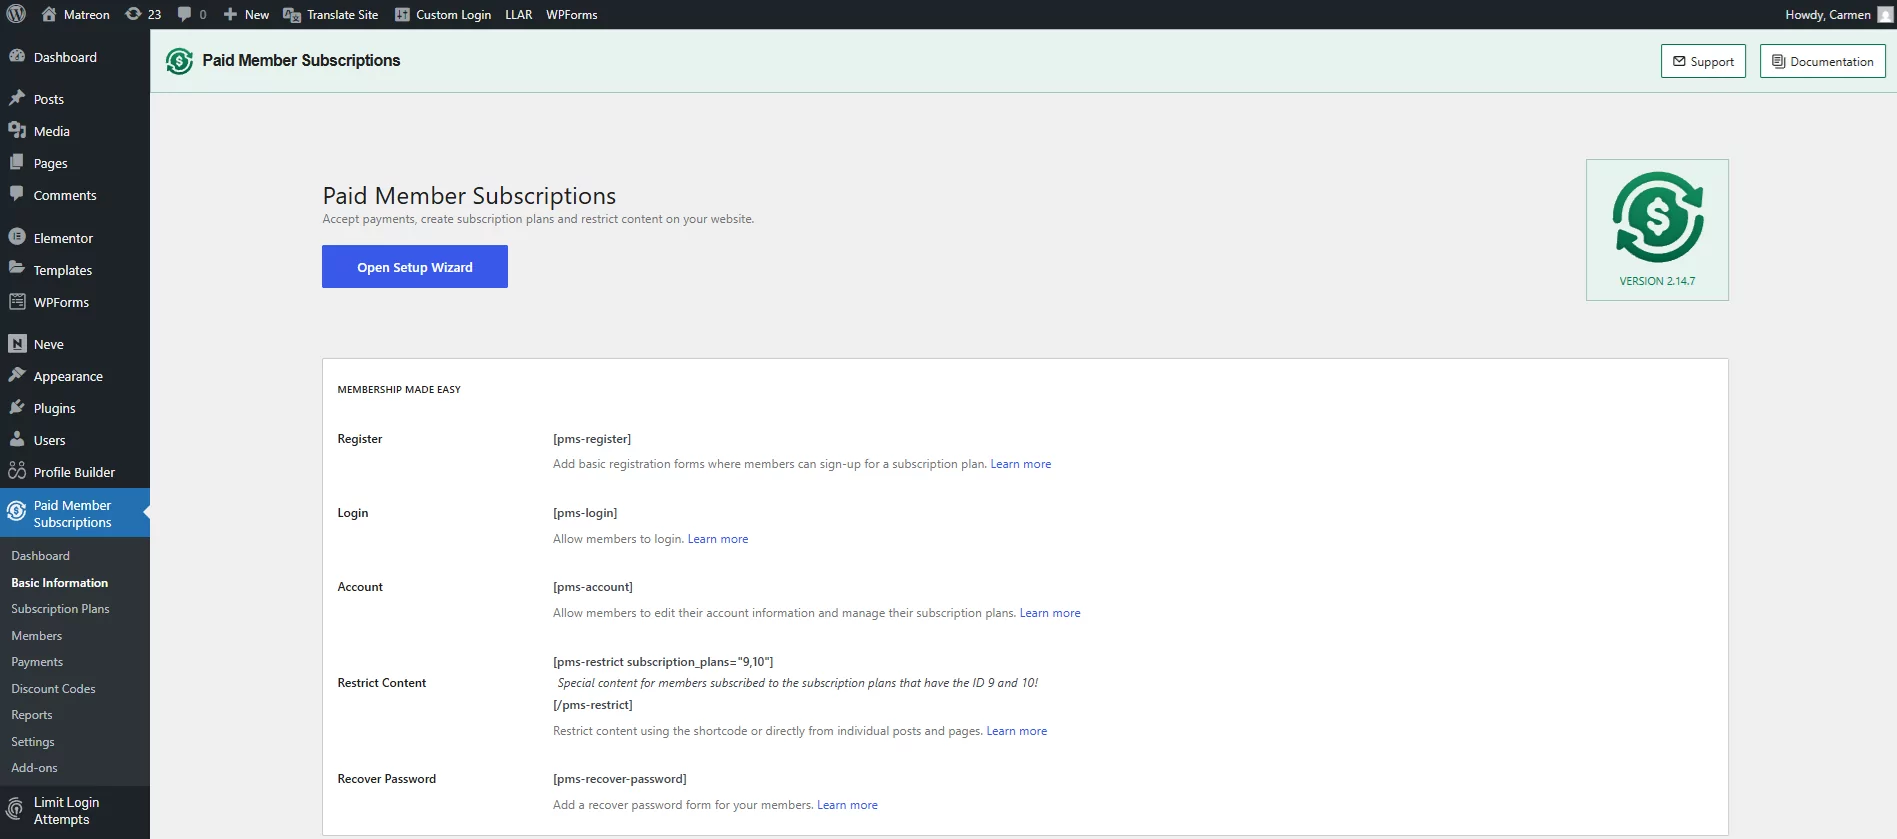The width and height of the screenshot is (1897, 839).
Task: Open Subscription Plans submenu item
Action: 60,608
